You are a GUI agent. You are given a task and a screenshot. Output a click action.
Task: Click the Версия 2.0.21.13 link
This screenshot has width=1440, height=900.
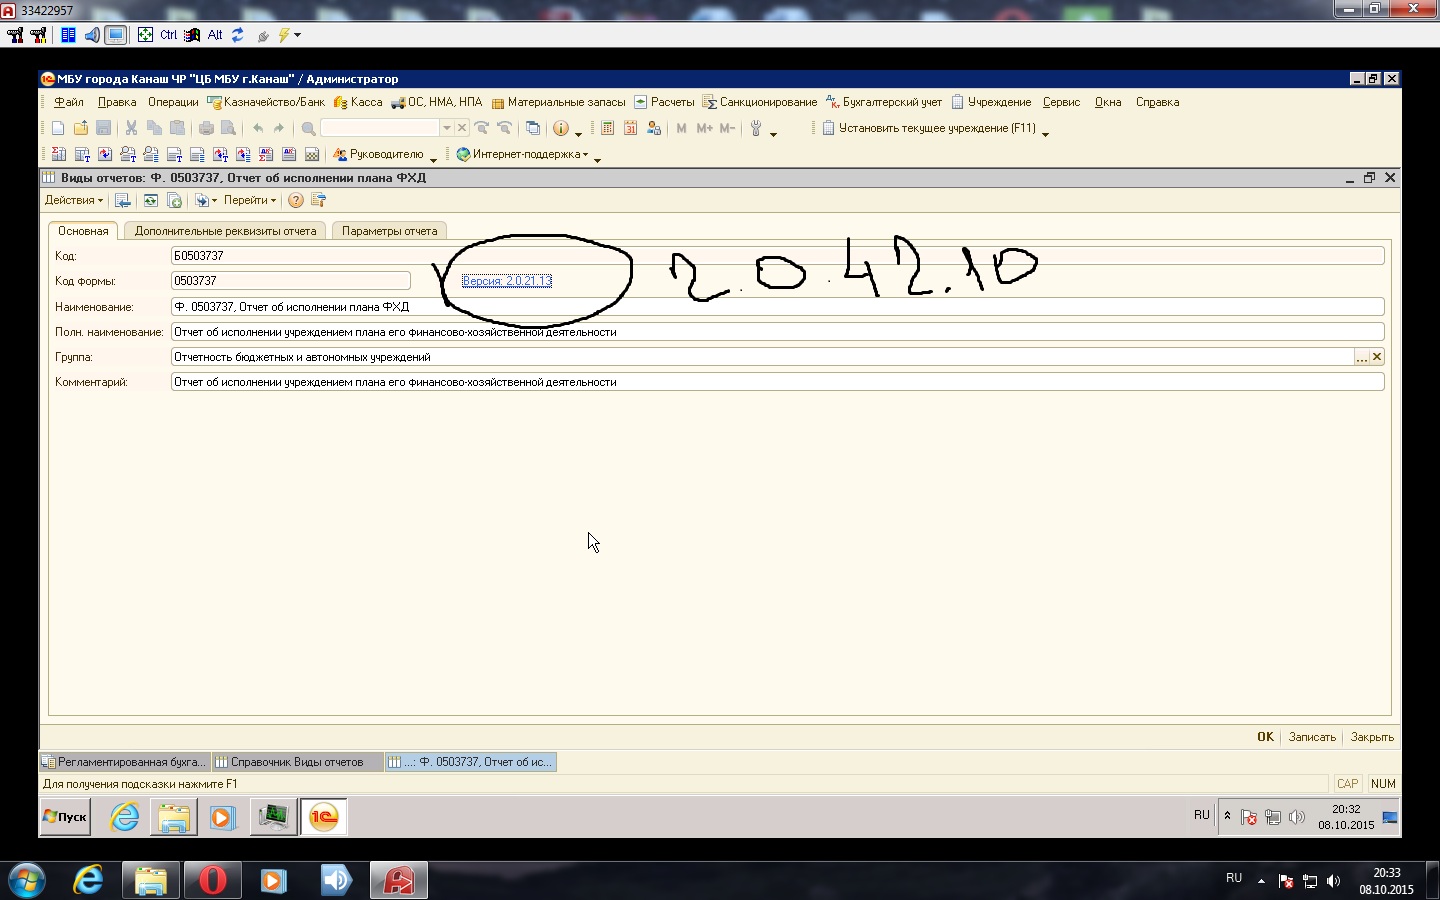(507, 281)
